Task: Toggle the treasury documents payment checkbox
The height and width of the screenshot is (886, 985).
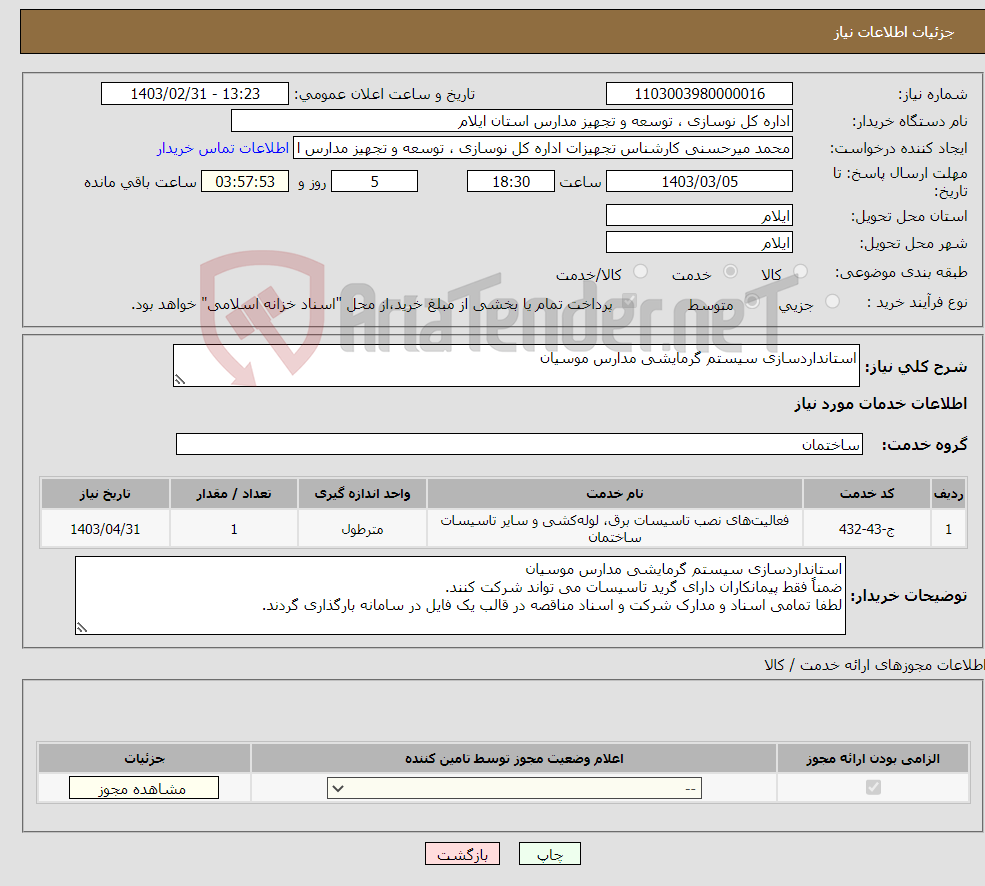Action: click(x=628, y=302)
